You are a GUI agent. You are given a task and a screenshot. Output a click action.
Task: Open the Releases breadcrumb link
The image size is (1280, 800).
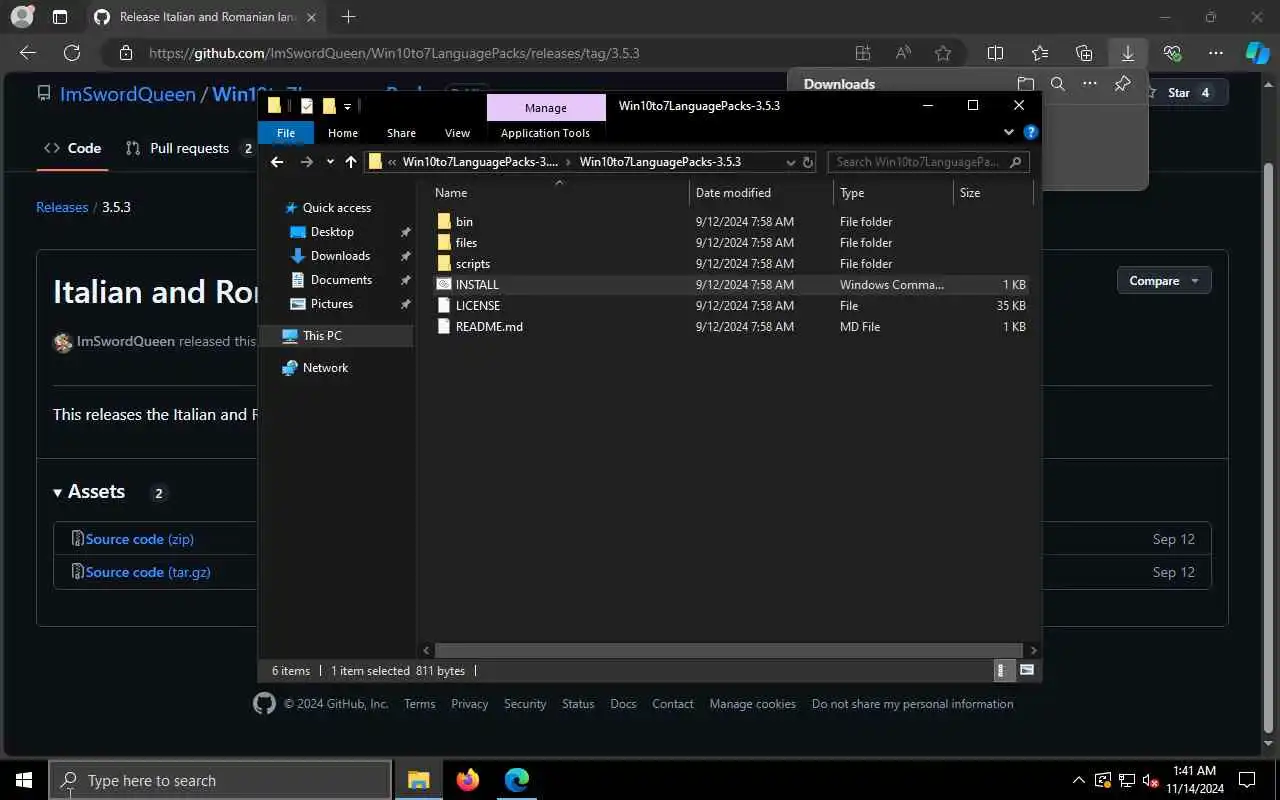coord(62,207)
